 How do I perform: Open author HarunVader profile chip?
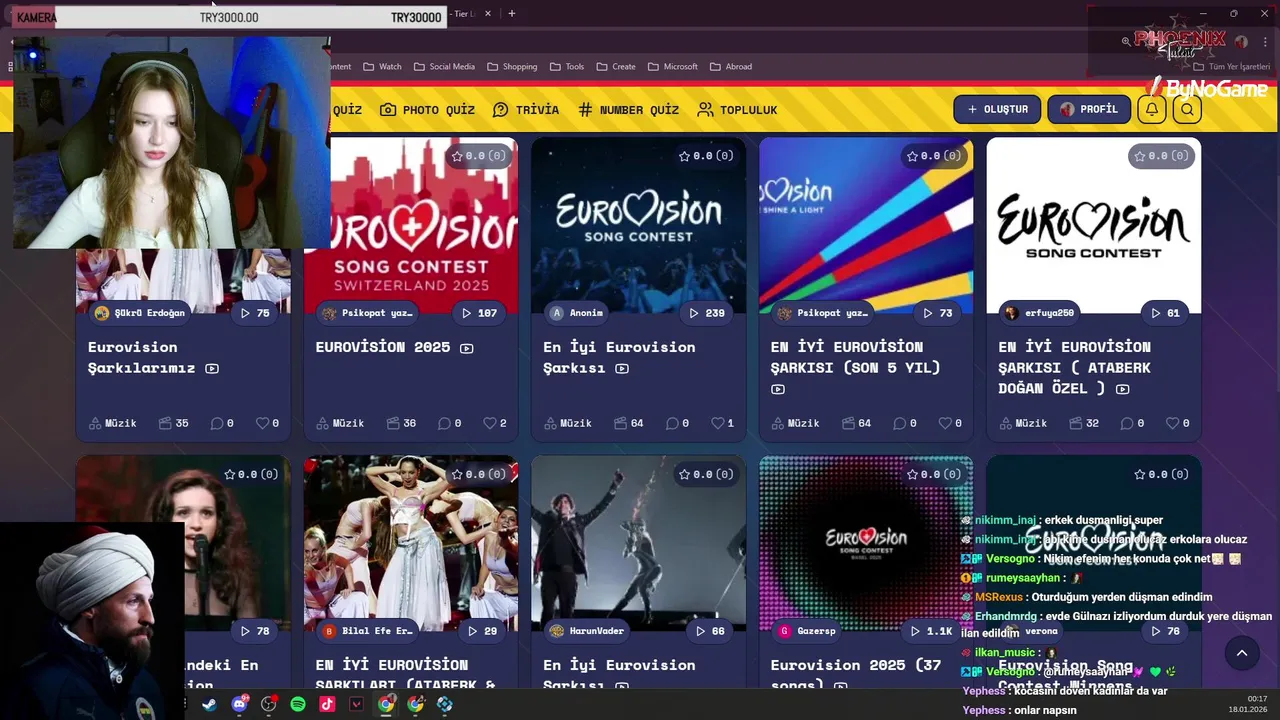pos(588,631)
